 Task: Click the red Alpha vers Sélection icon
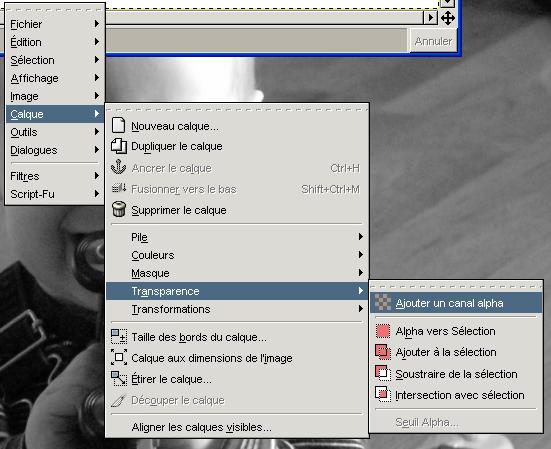[x=383, y=331]
